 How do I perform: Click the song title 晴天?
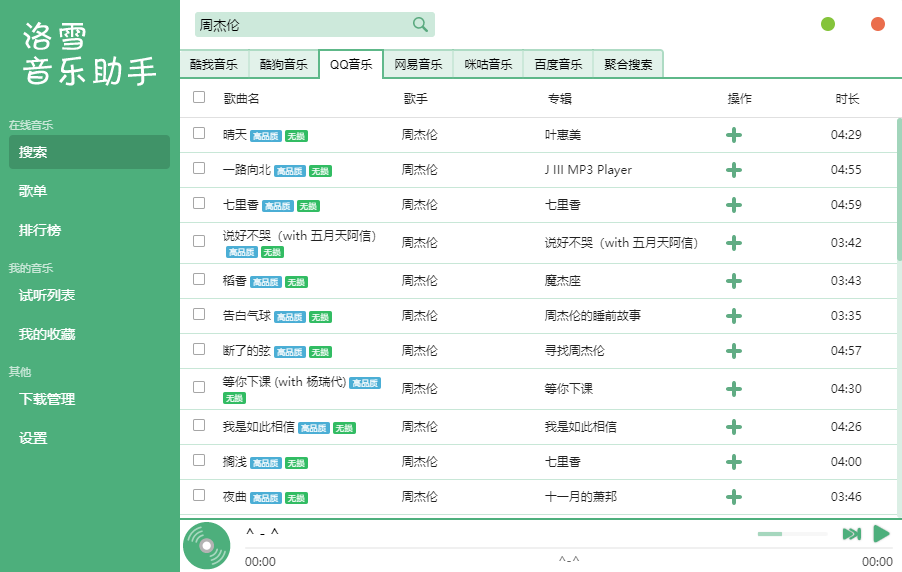(x=235, y=135)
